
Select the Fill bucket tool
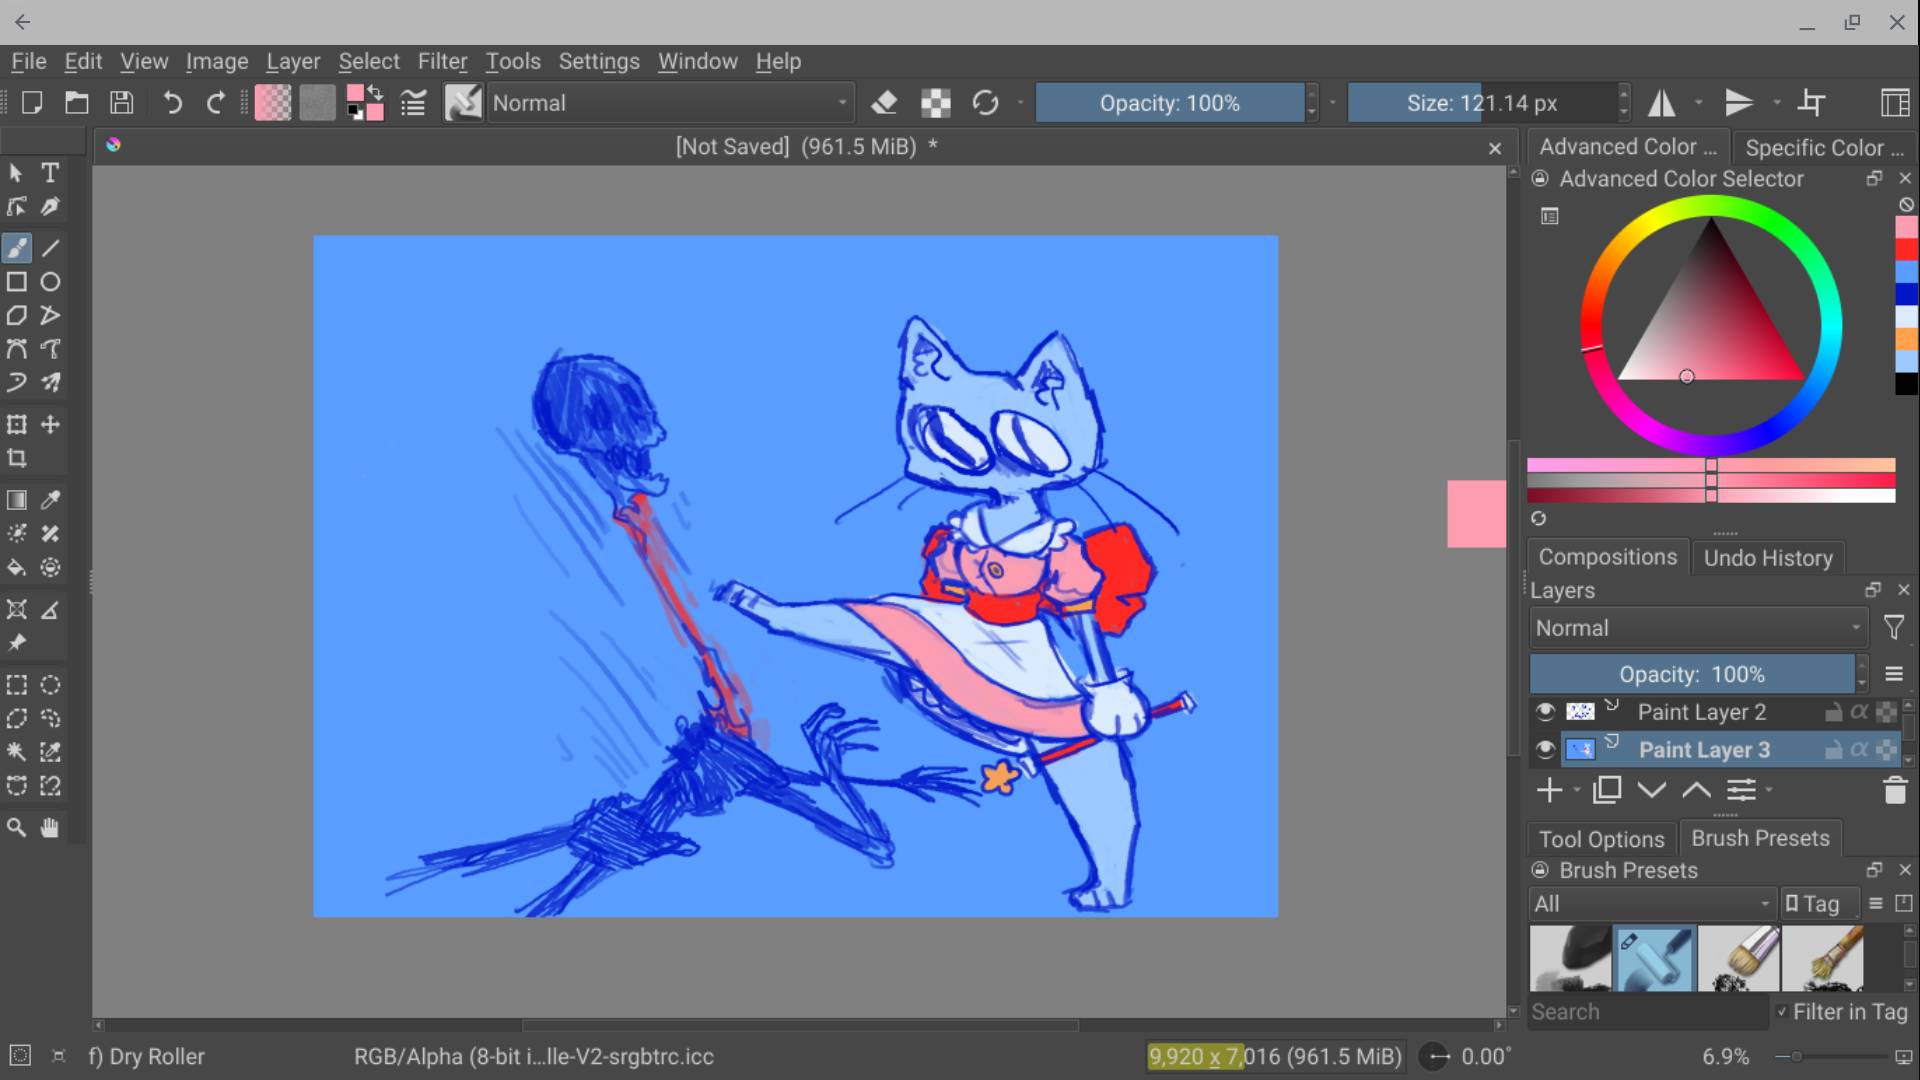(x=17, y=568)
